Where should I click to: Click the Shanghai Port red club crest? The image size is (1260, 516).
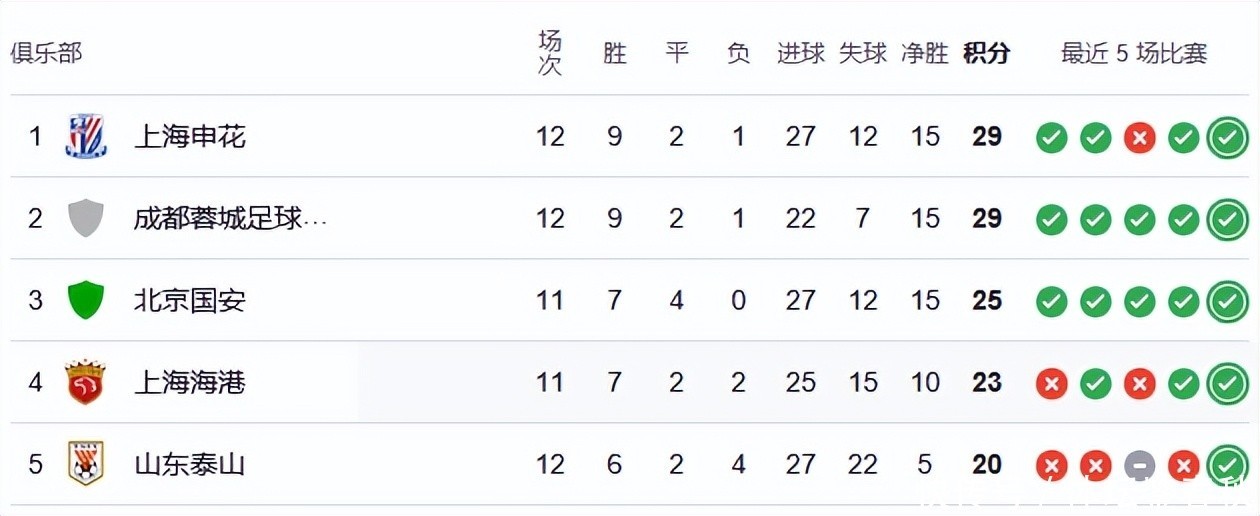click(86, 382)
